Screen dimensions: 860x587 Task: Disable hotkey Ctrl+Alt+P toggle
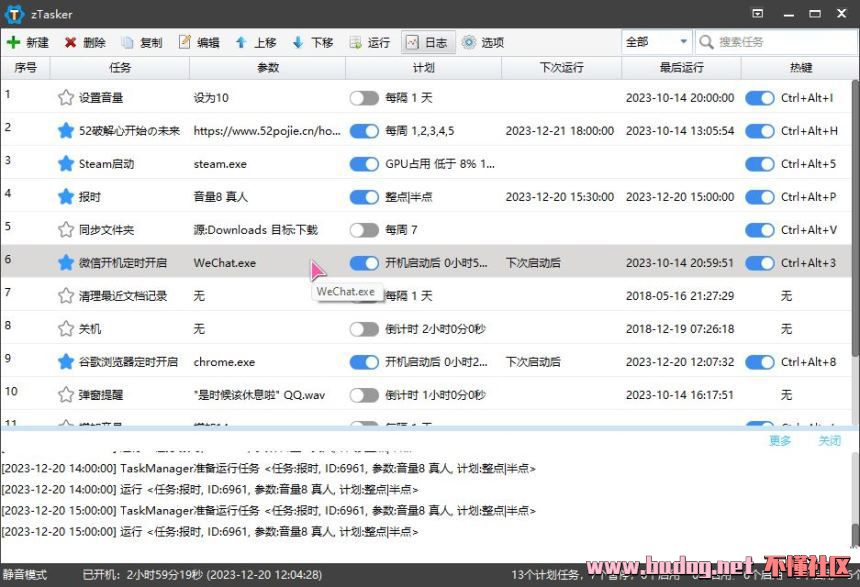[x=760, y=197]
